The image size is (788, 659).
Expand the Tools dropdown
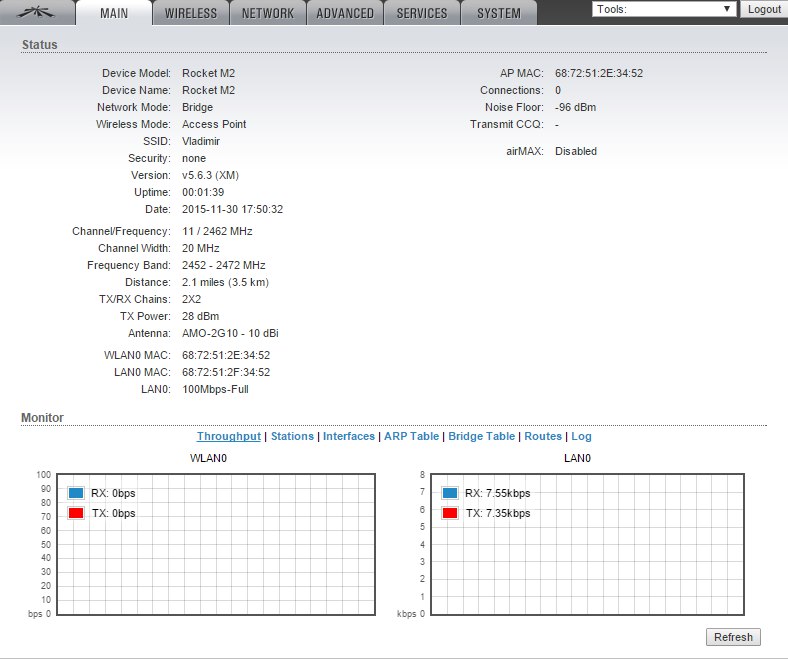pos(663,9)
